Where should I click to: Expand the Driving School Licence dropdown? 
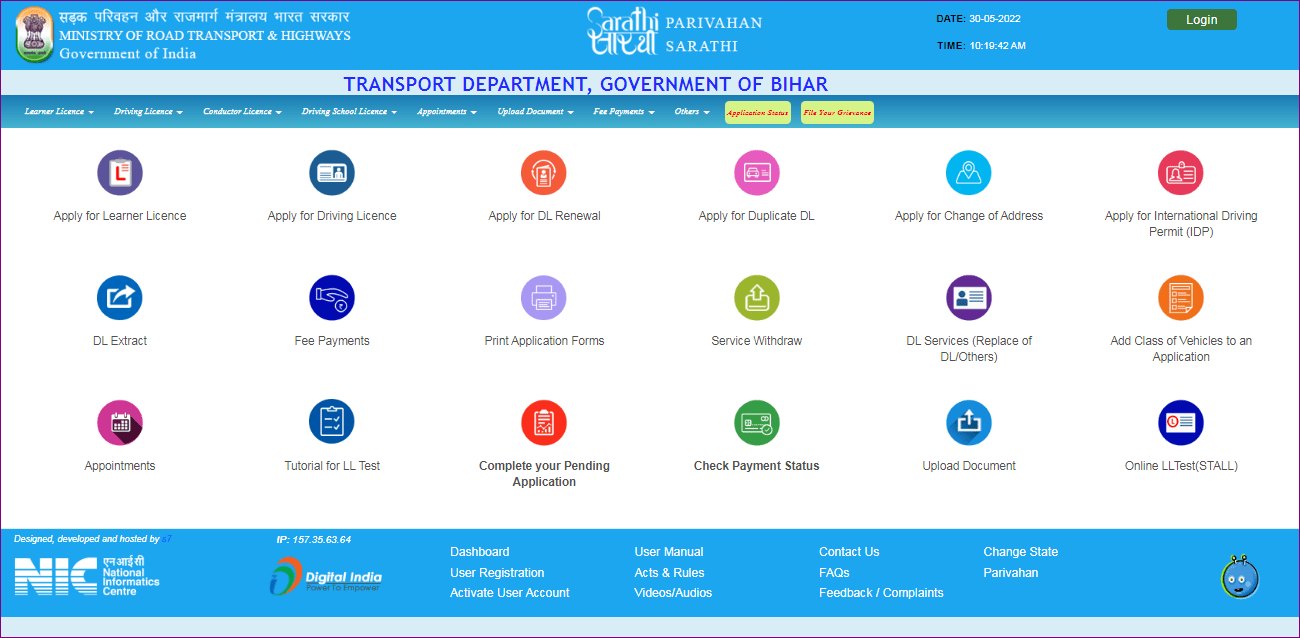click(349, 112)
